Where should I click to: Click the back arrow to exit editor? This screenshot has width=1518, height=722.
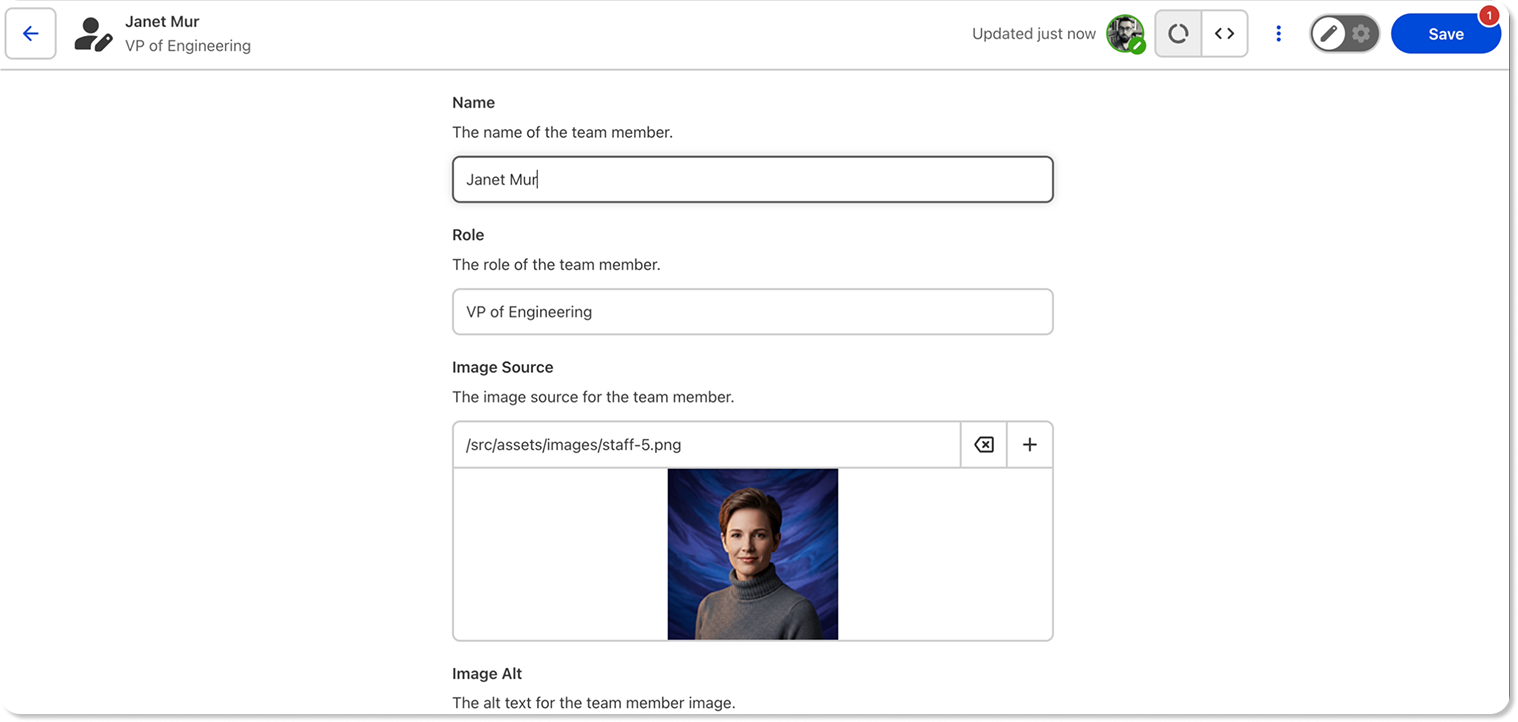click(30, 33)
